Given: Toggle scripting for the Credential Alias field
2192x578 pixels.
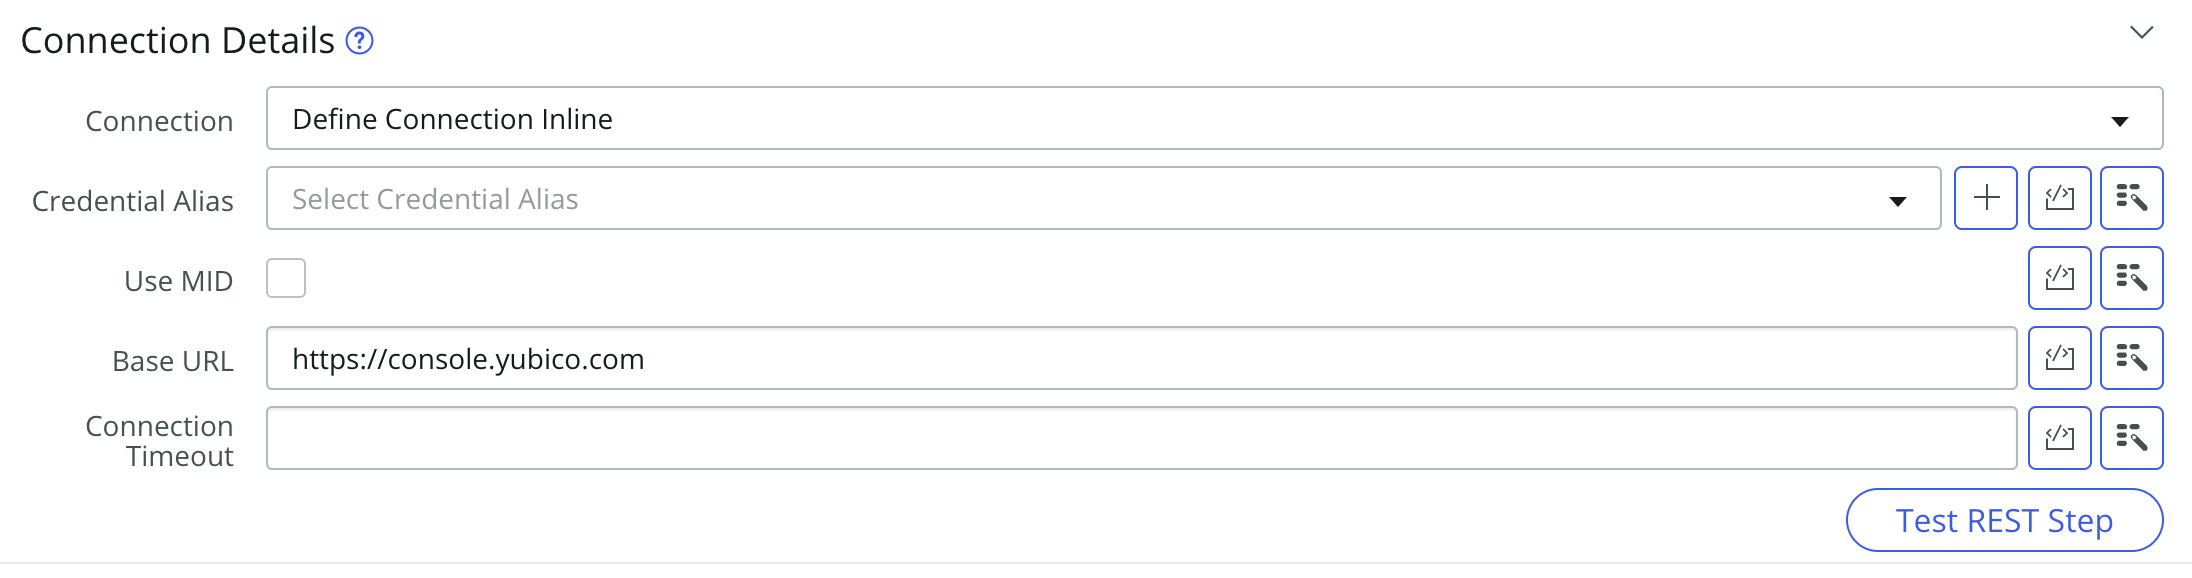Looking at the screenshot, I should [x=2059, y=198].
